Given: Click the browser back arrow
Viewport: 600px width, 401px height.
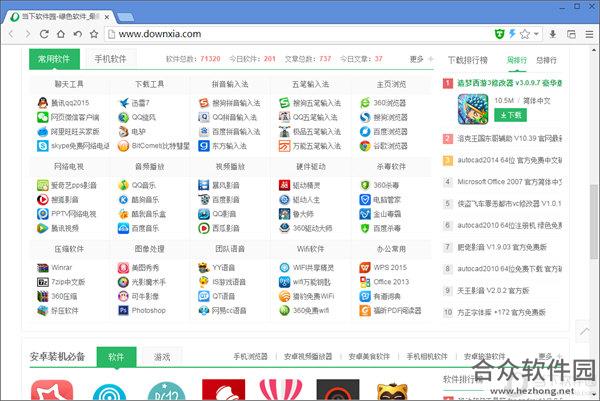Looking at the screenshot, I should [x=11, y=34].
